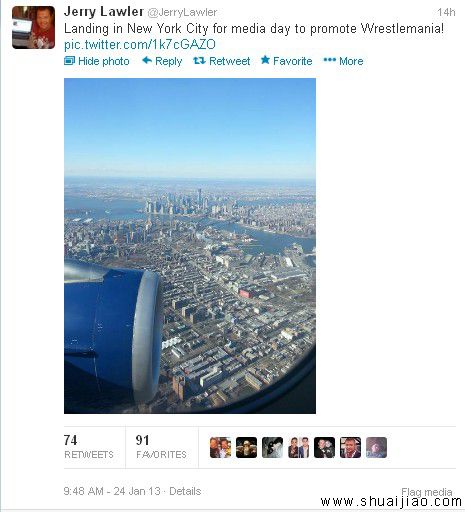Click the Retweet arrows icon
Image resolution: width=465 pixels, height=512 pixels.
(x=199, y=61)
